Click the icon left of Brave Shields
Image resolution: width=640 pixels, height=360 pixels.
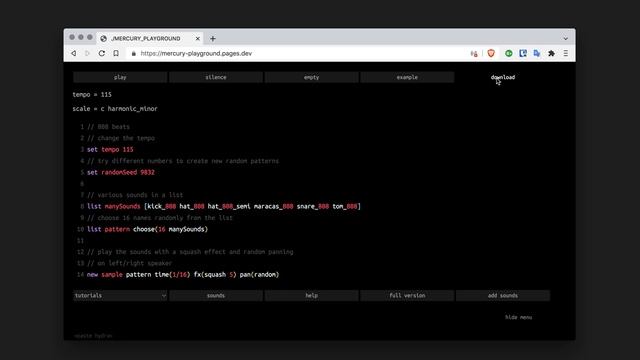[x=474, y=53]
